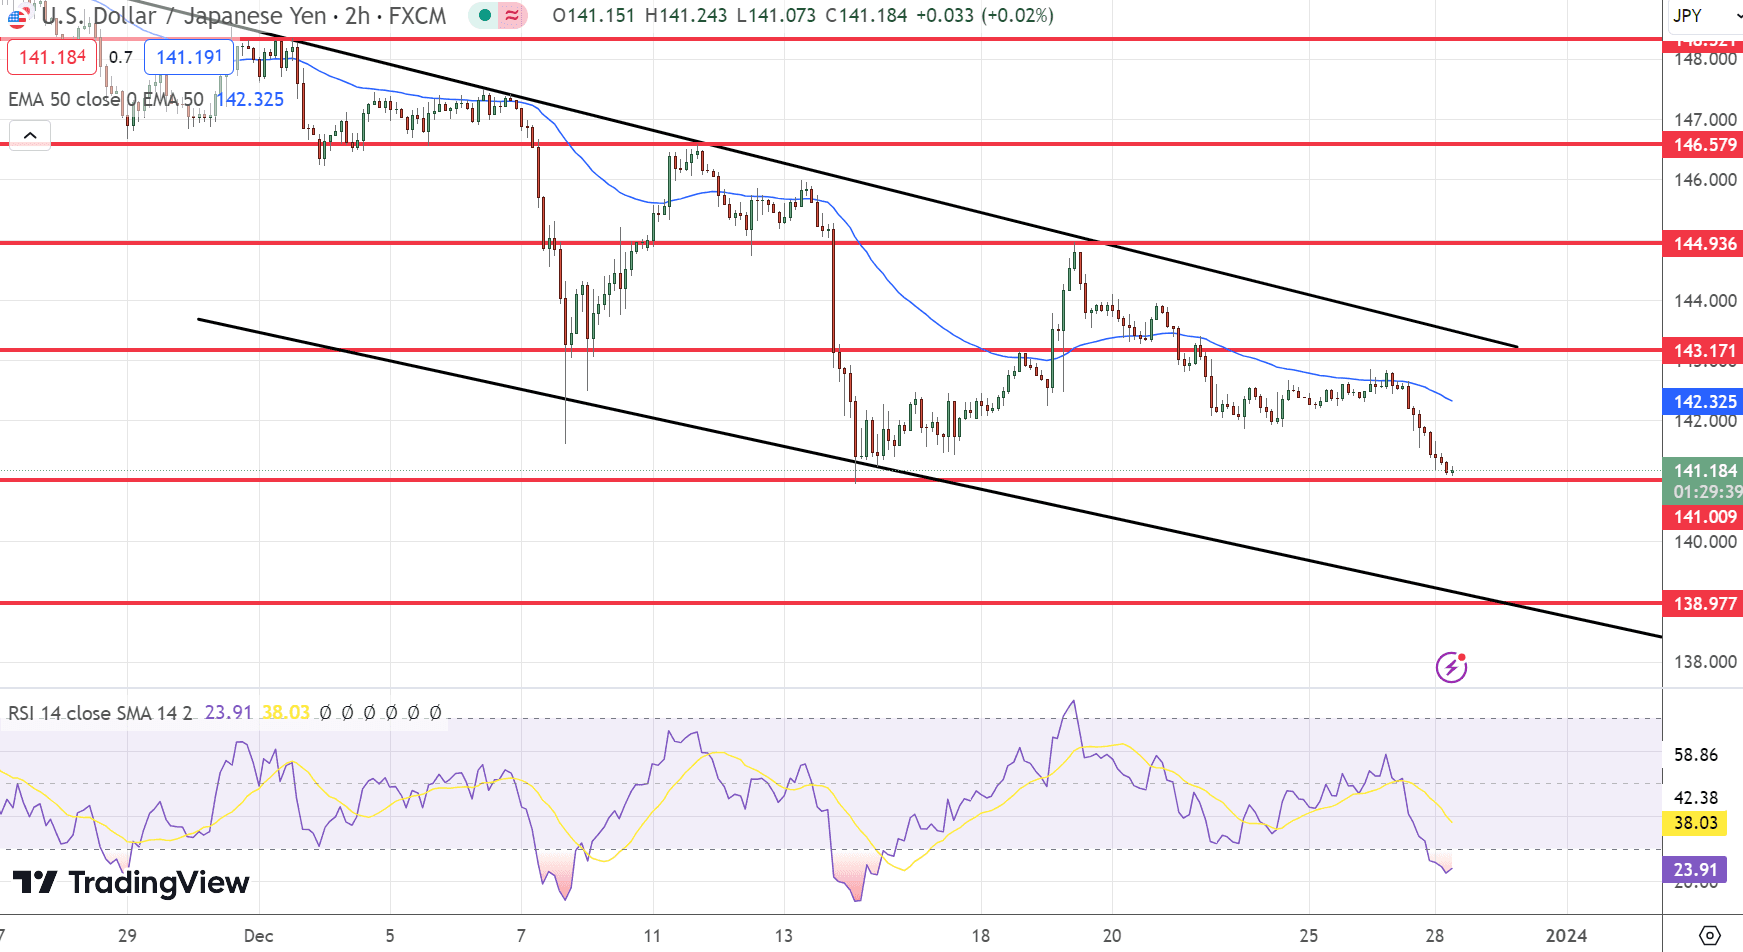Click the pink delayed data indicator icon

[x=512, y=15]
